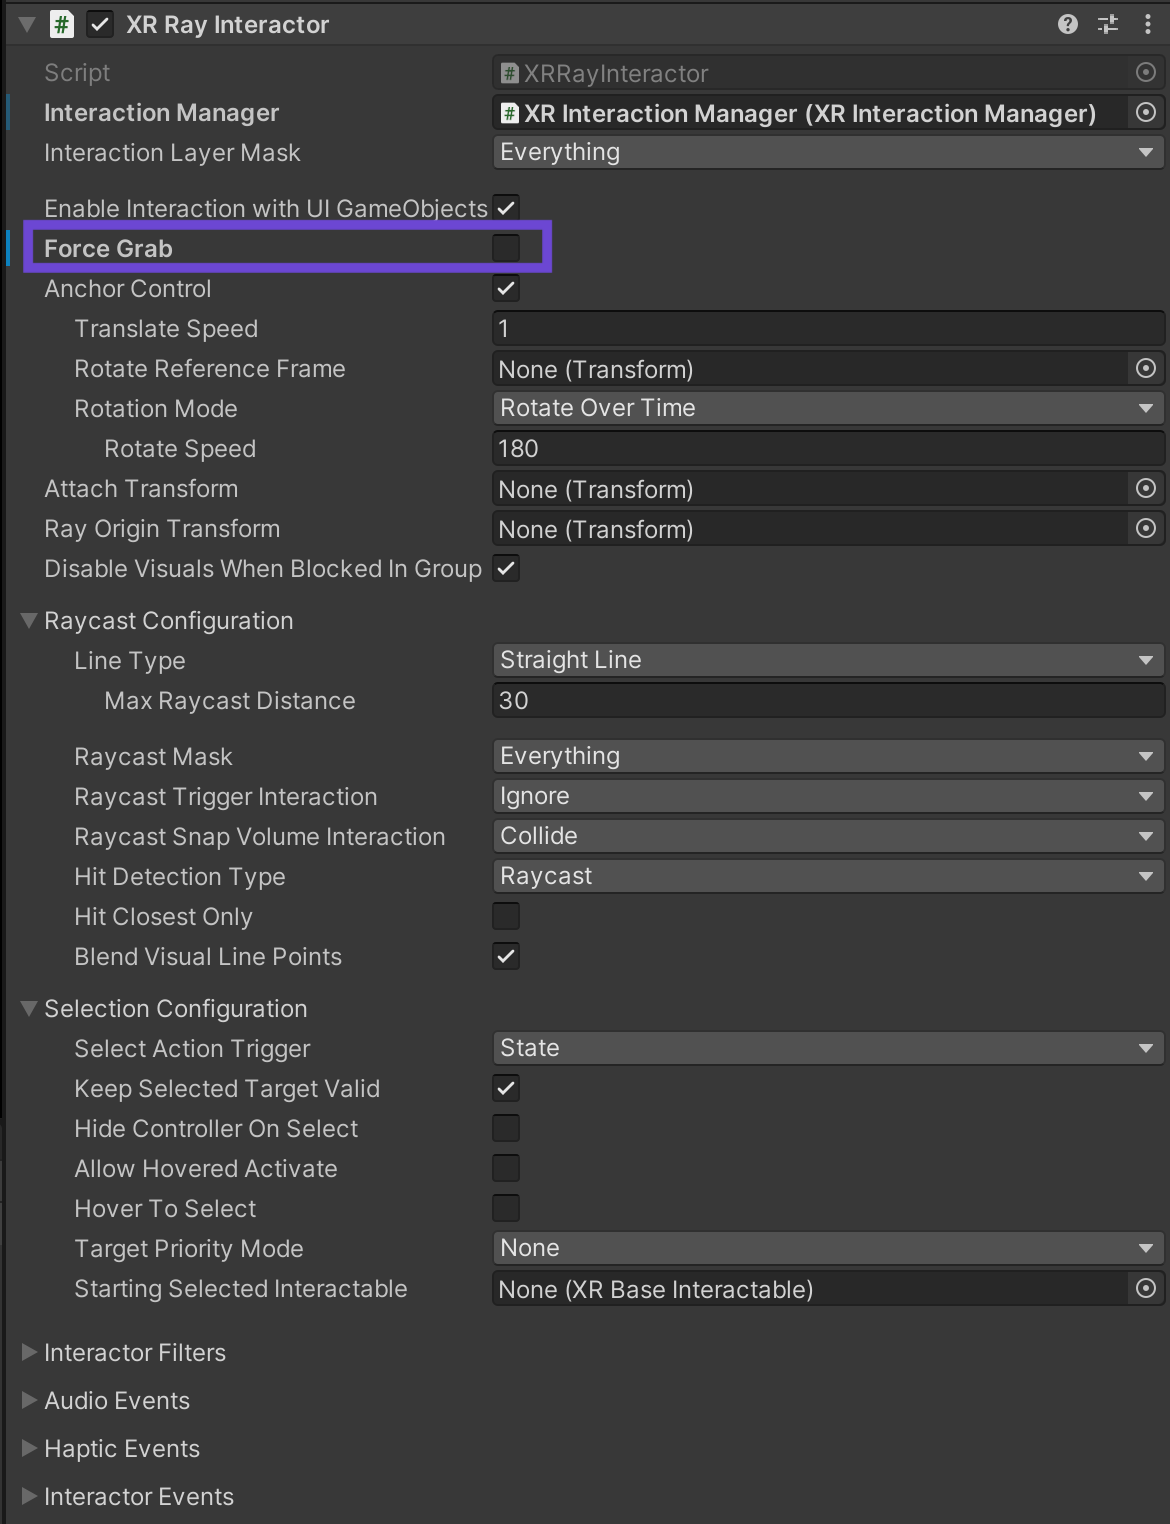Open the object picker for Starting Selected Interactable

coord(1145,1289)
